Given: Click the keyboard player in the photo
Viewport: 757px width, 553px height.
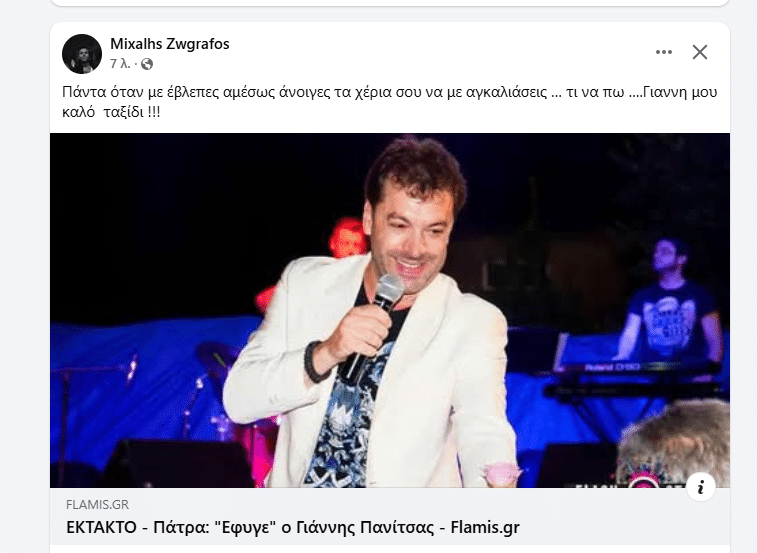Looking at the screenshot, I should 669,304.
